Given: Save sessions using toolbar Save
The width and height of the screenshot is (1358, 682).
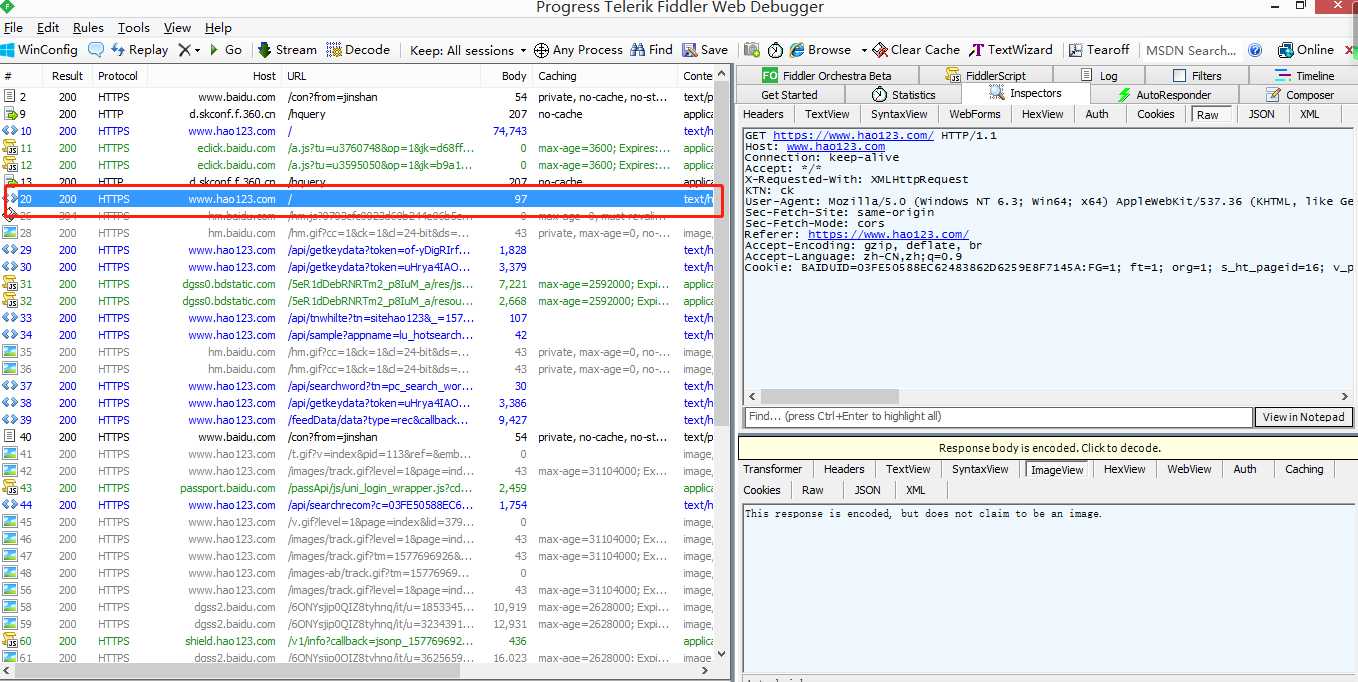Looking at the screenshot, I should (705, 49).
